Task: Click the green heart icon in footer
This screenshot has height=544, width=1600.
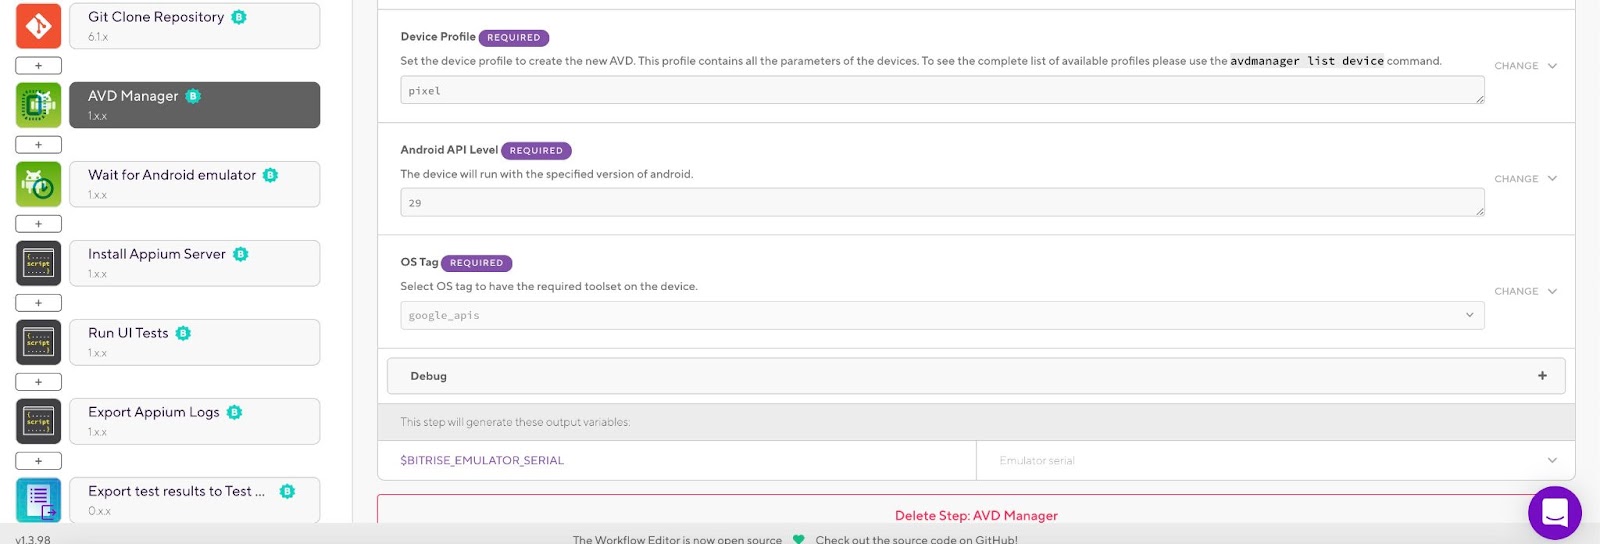Action: (798, 539)
